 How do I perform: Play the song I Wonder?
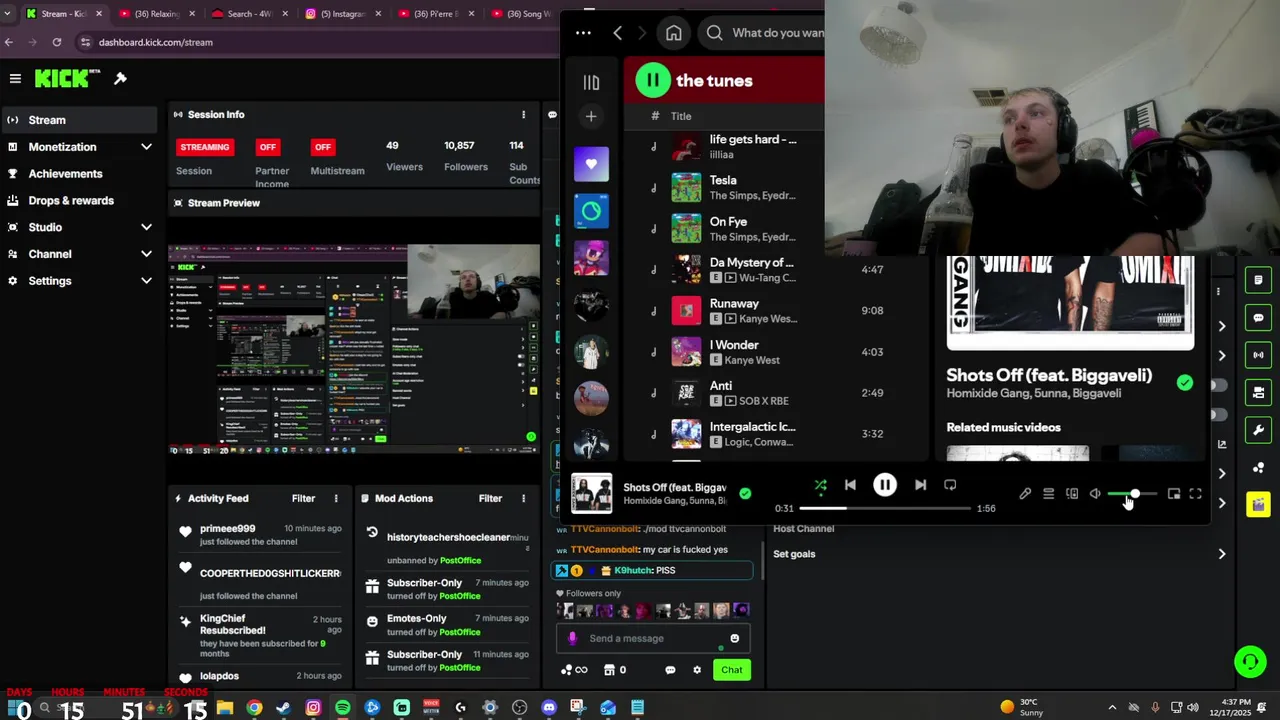(x=734, y=345)
